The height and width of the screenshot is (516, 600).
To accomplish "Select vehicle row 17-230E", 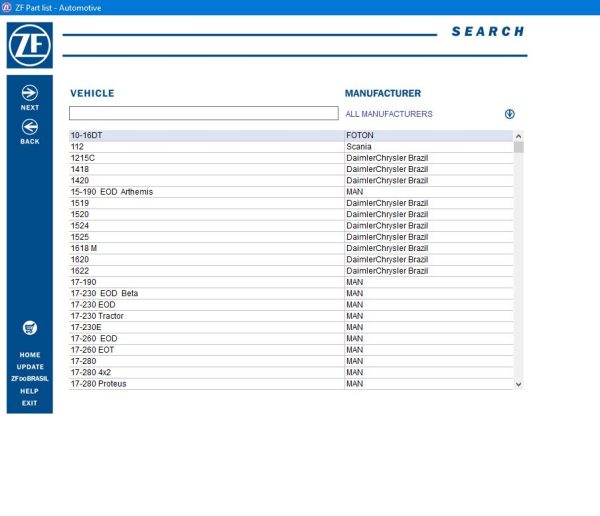I will [291, 327].
